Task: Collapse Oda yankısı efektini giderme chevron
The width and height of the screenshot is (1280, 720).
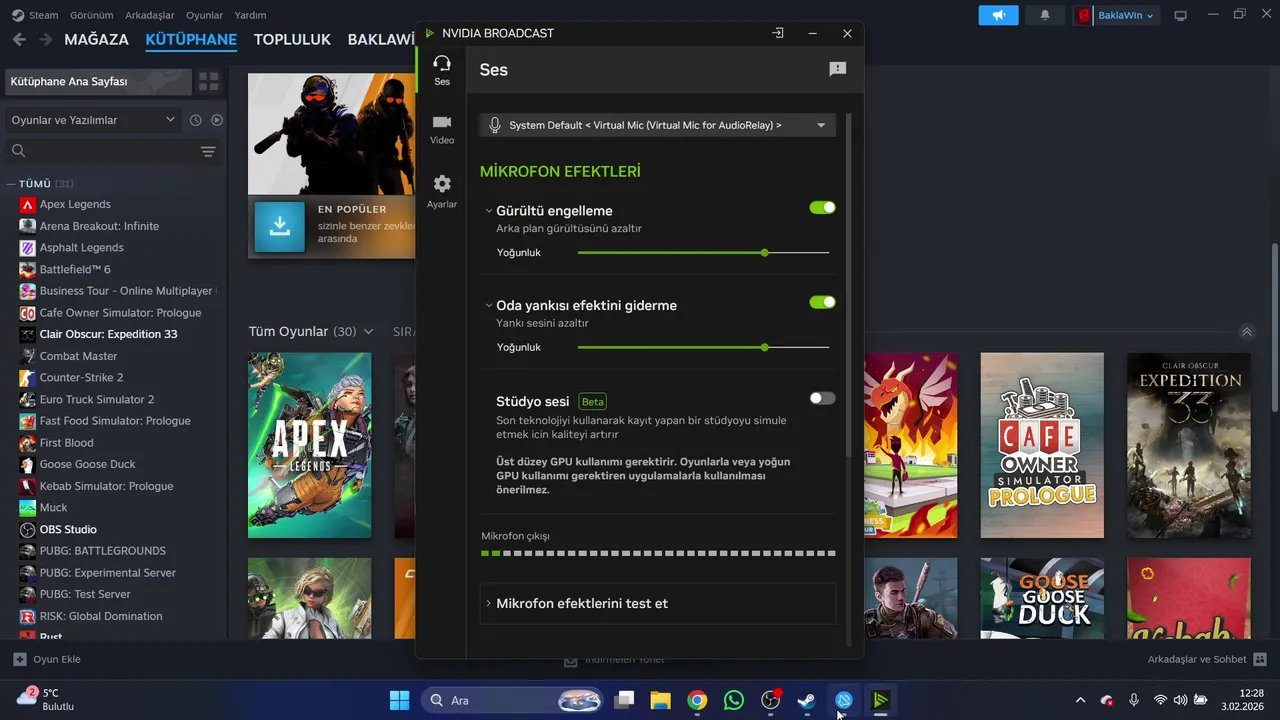Action: [x=488, y=305]
